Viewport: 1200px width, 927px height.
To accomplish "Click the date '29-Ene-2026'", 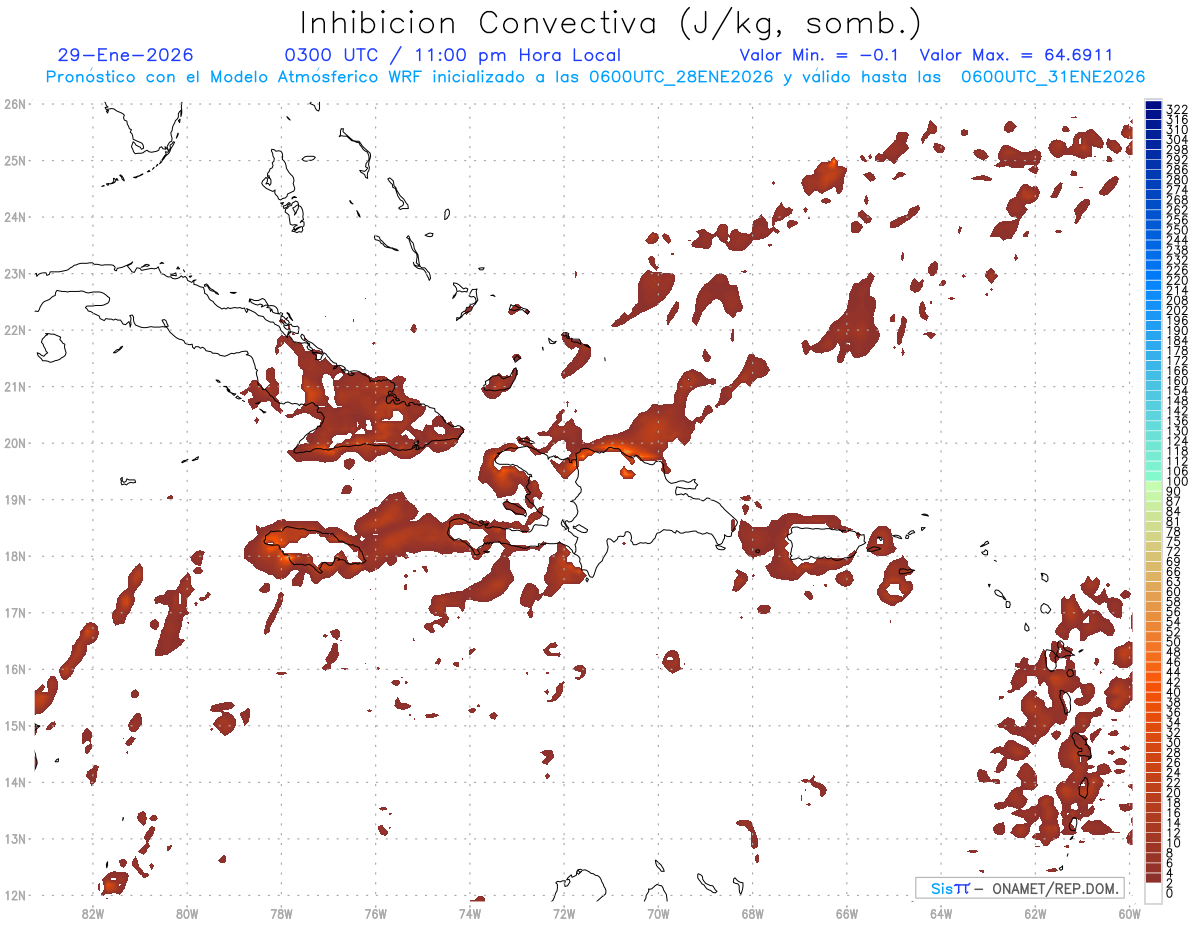I will point(126,55).
